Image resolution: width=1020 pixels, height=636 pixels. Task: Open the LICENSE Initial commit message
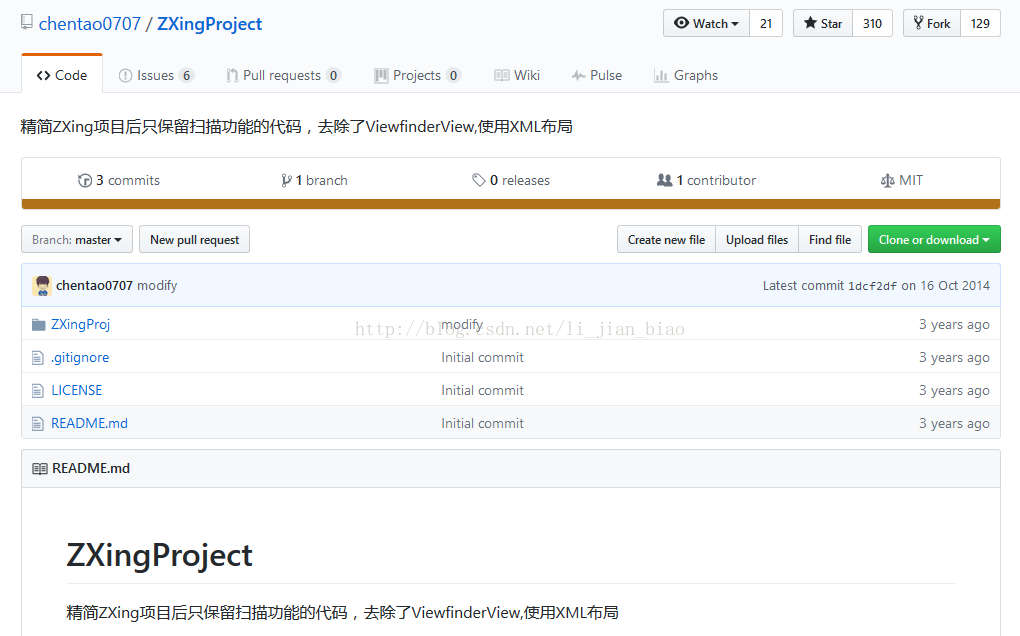(x=482, y=390)
